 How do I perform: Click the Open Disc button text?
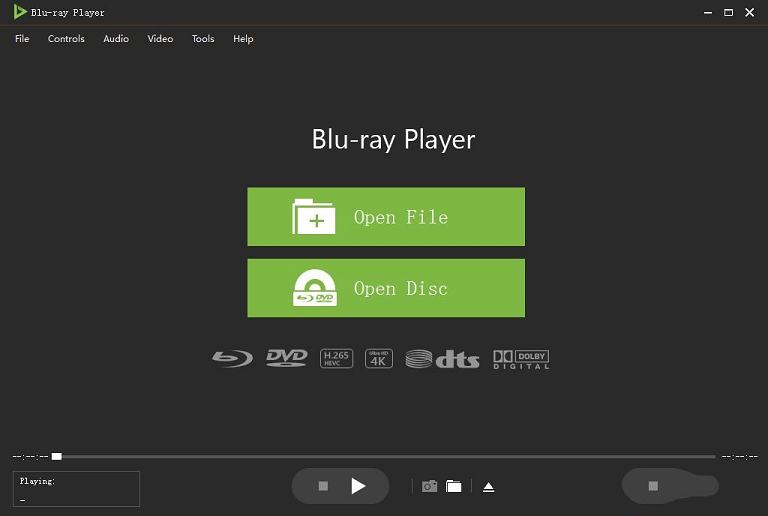coord(400,288)
